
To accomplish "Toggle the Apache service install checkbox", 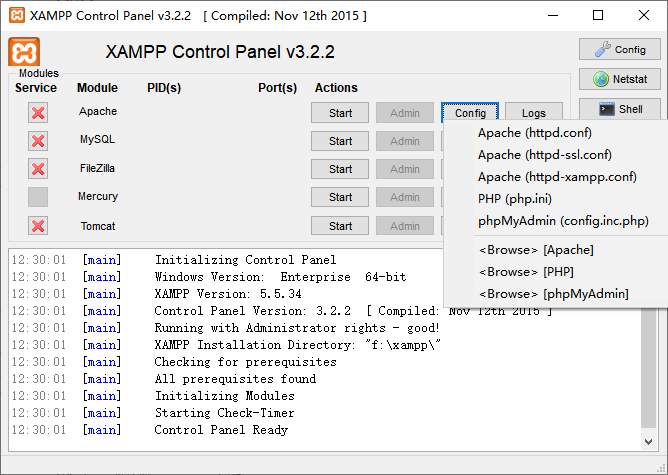I will tap(38, 113).
